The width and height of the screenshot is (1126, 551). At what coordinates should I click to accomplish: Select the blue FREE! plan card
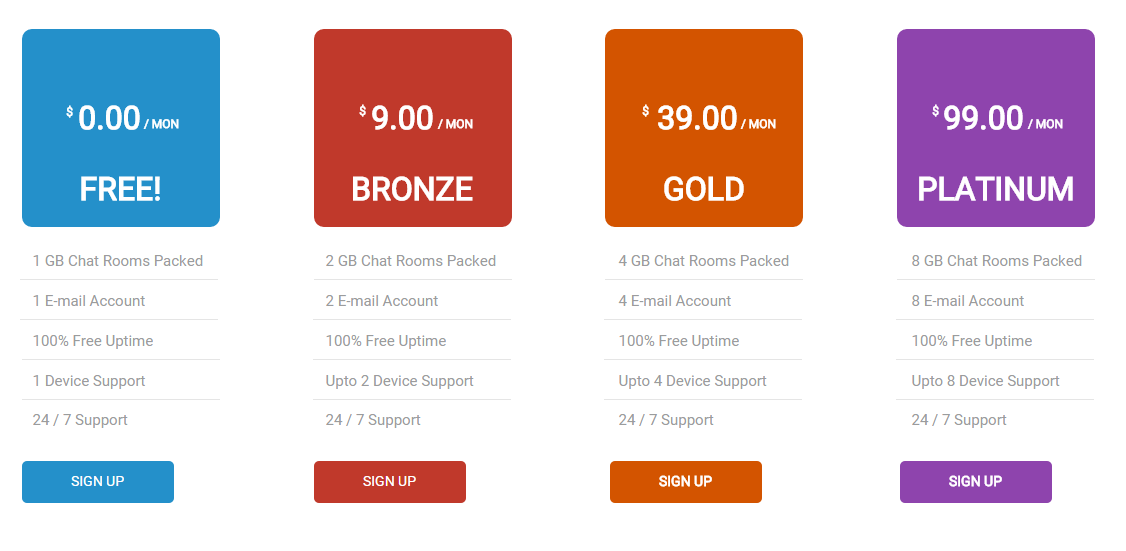121,128
